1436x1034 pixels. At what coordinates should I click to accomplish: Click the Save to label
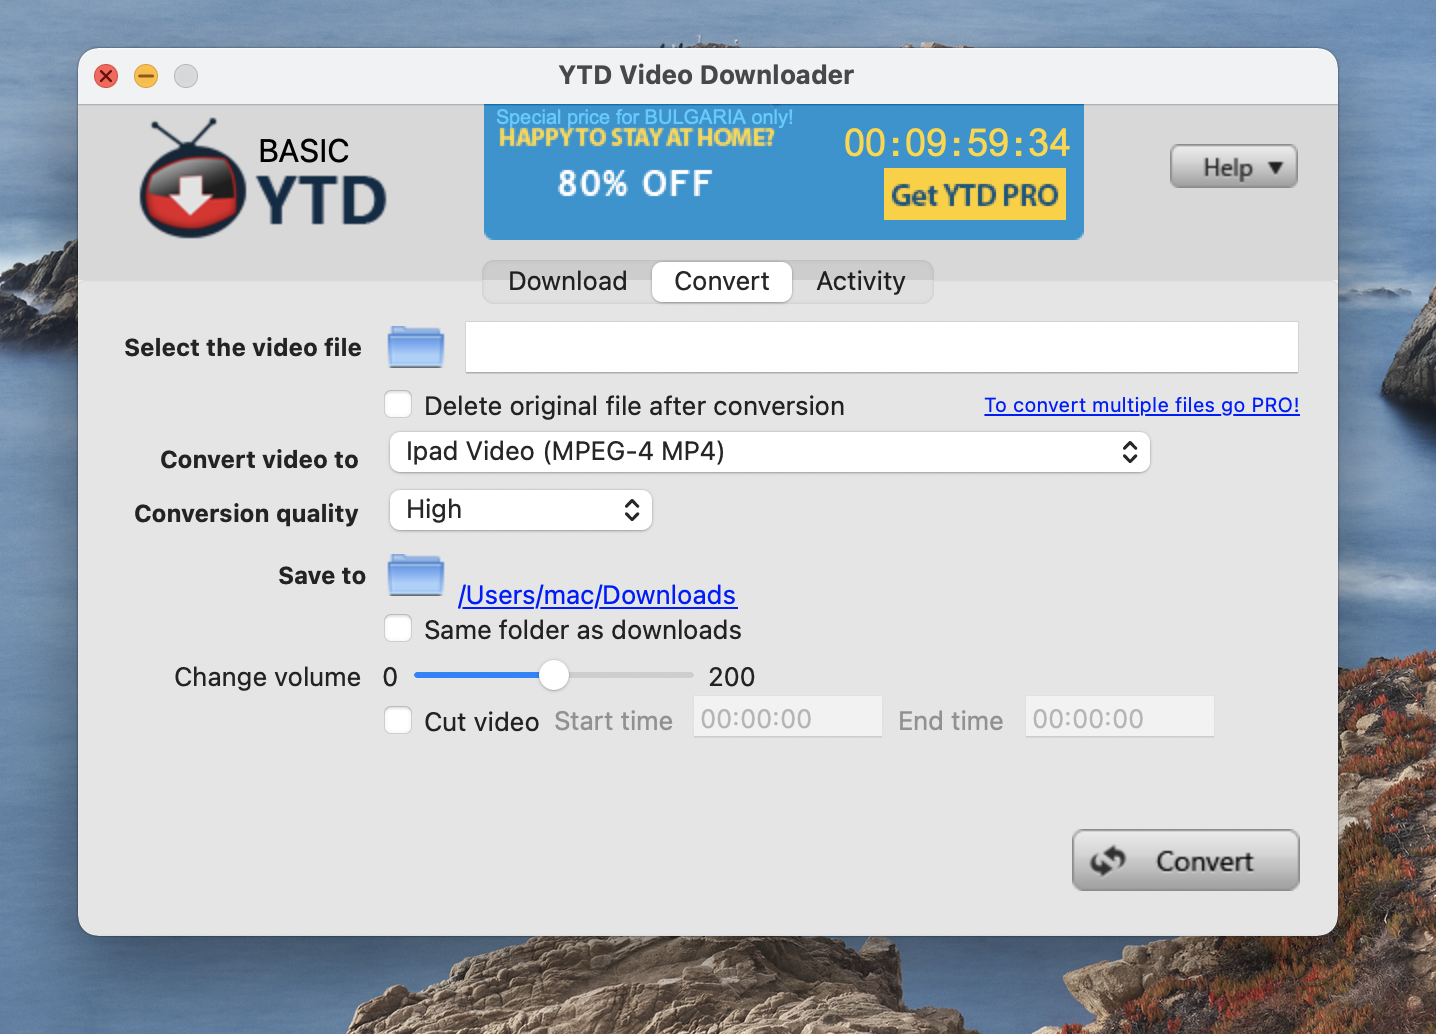tap(322, 576)
